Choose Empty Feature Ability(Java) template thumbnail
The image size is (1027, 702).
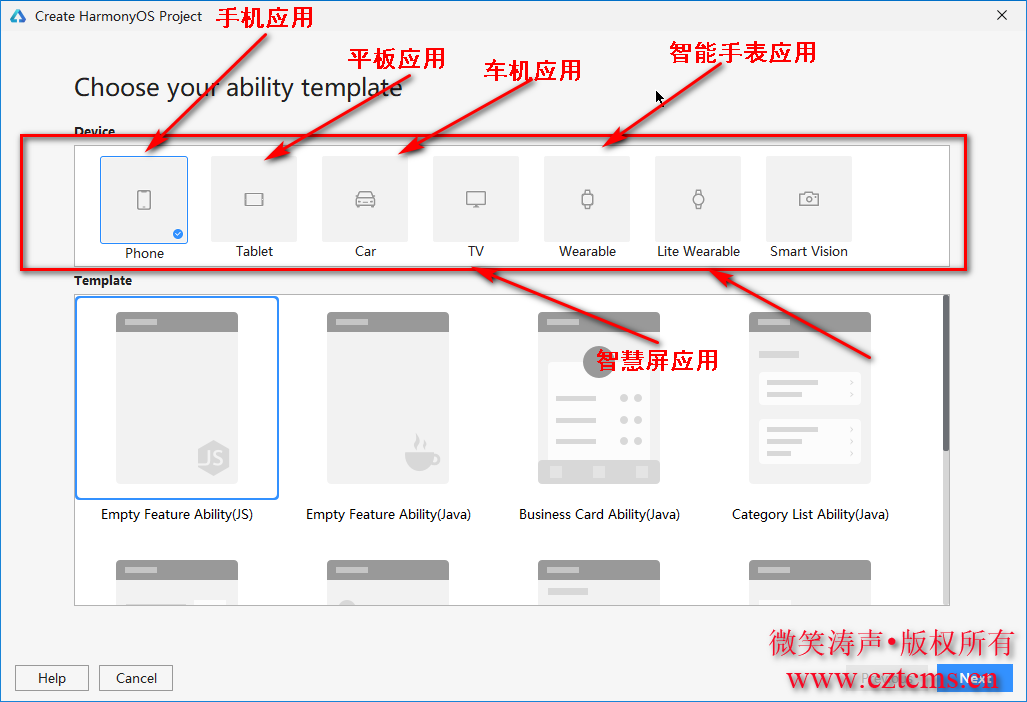pyautogui.click(x=388, y=397)
